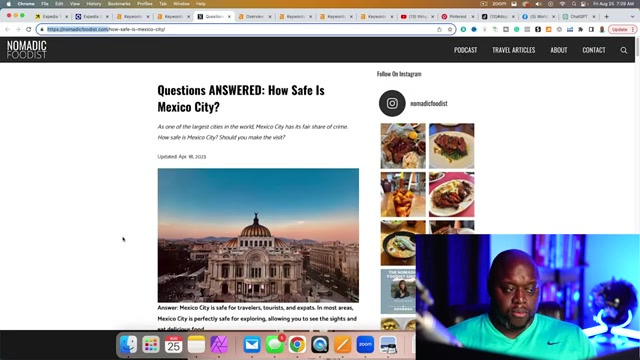Image resolution: width=640 pixels, height=360 pixels.
Task: Click the Instagram logo circle
Action: point(392,103)
